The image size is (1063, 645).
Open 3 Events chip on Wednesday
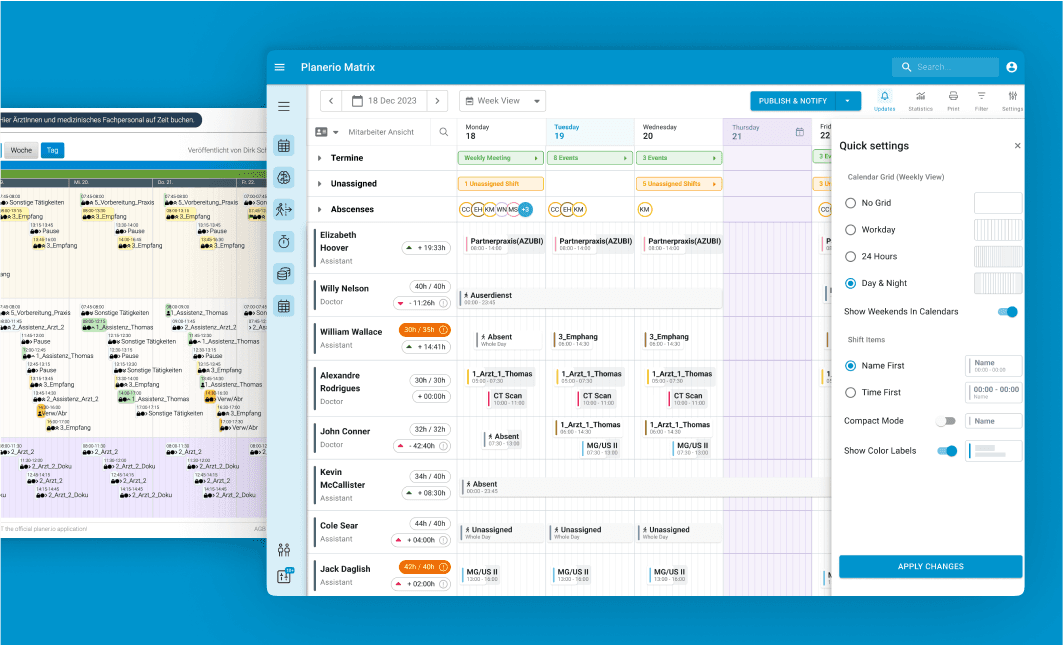[x=679, y=158]
